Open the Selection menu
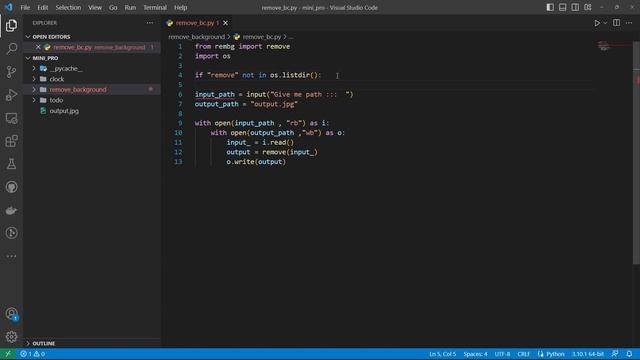The height and width of the screenshot is (360, 640). (x=68, y=7)
